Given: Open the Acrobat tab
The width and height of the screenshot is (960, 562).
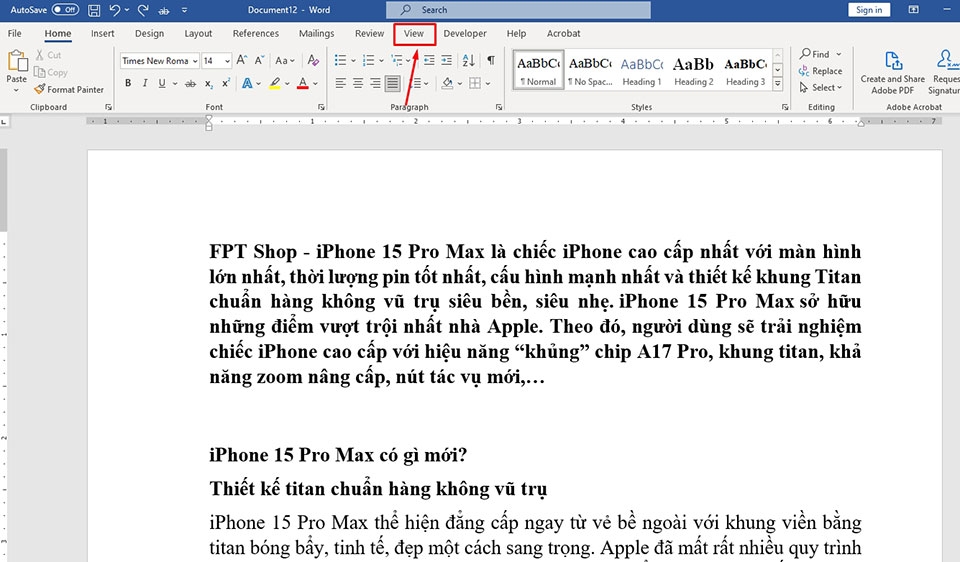Looking at the screenshot, I should 563,34.
